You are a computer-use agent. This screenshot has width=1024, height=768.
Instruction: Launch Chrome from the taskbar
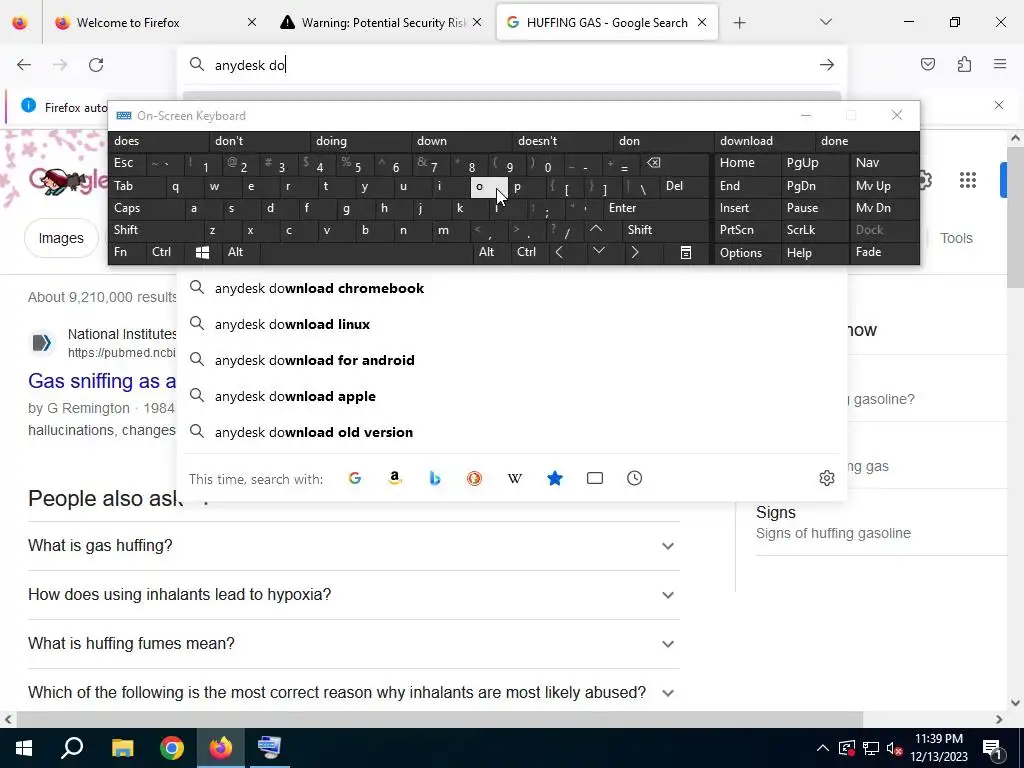(x=172, y=748)
